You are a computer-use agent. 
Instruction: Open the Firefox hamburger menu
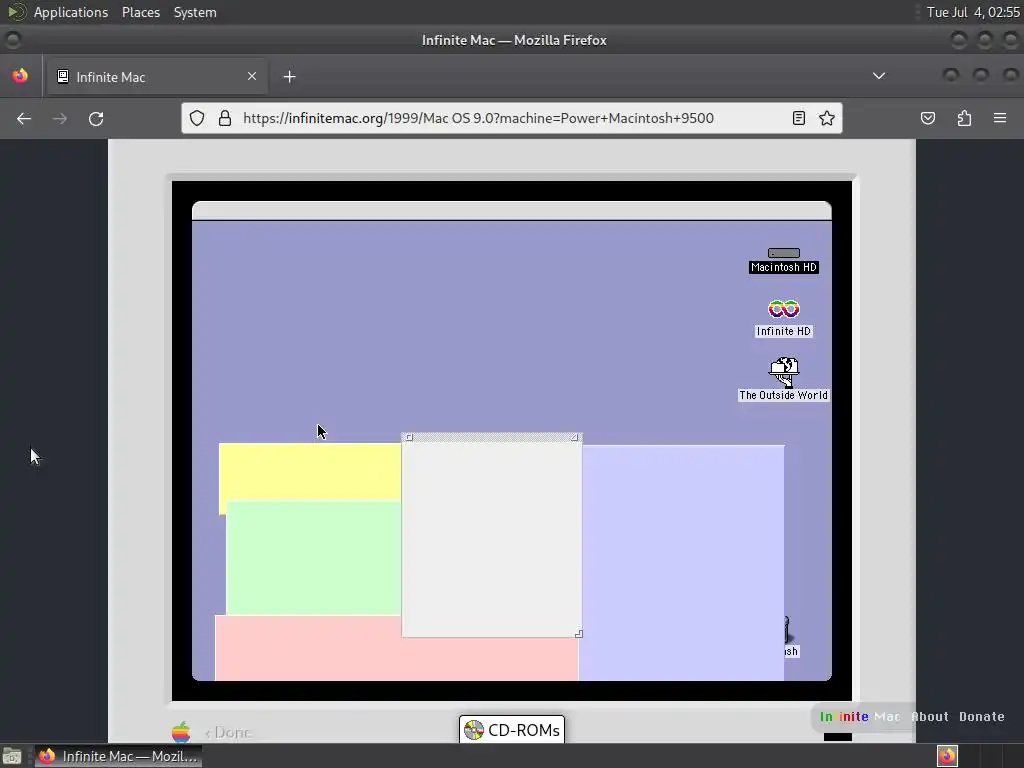[1000, 118]
